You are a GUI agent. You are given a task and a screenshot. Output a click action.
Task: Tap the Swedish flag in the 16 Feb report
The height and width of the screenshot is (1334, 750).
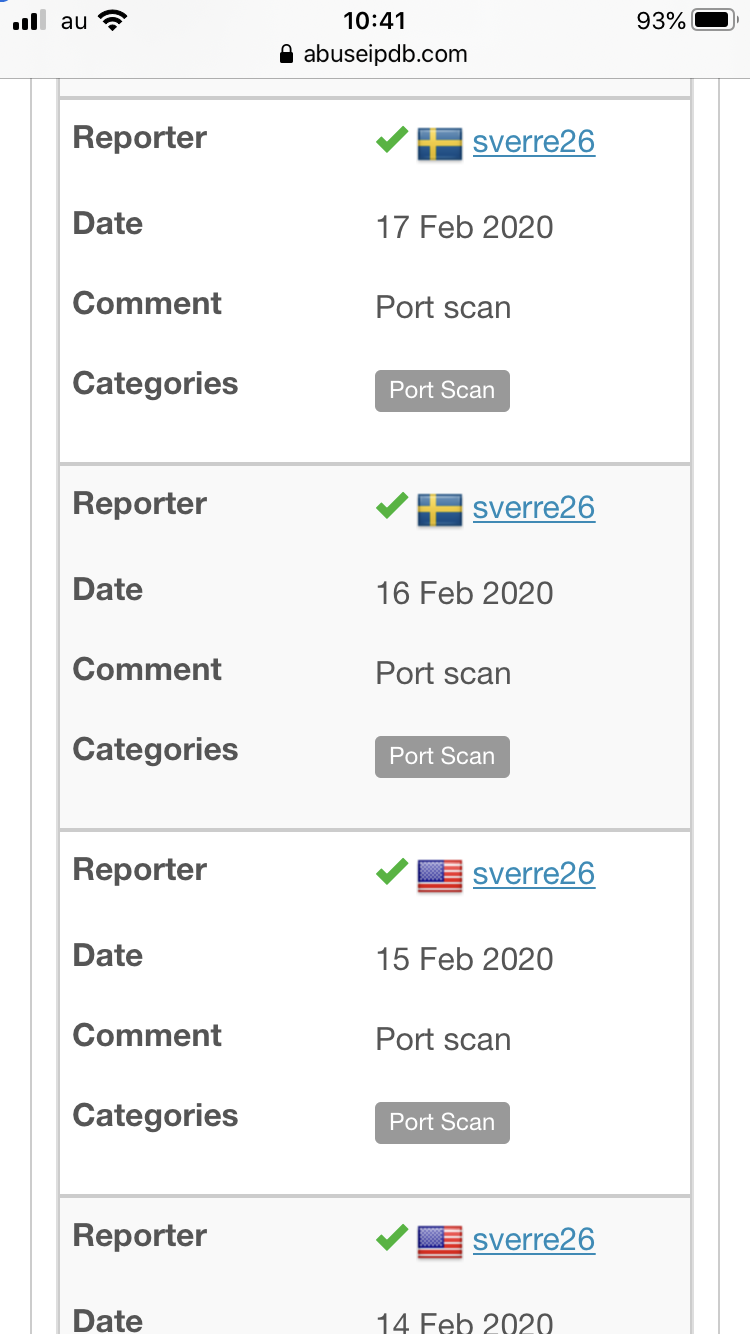pos(439,510)
